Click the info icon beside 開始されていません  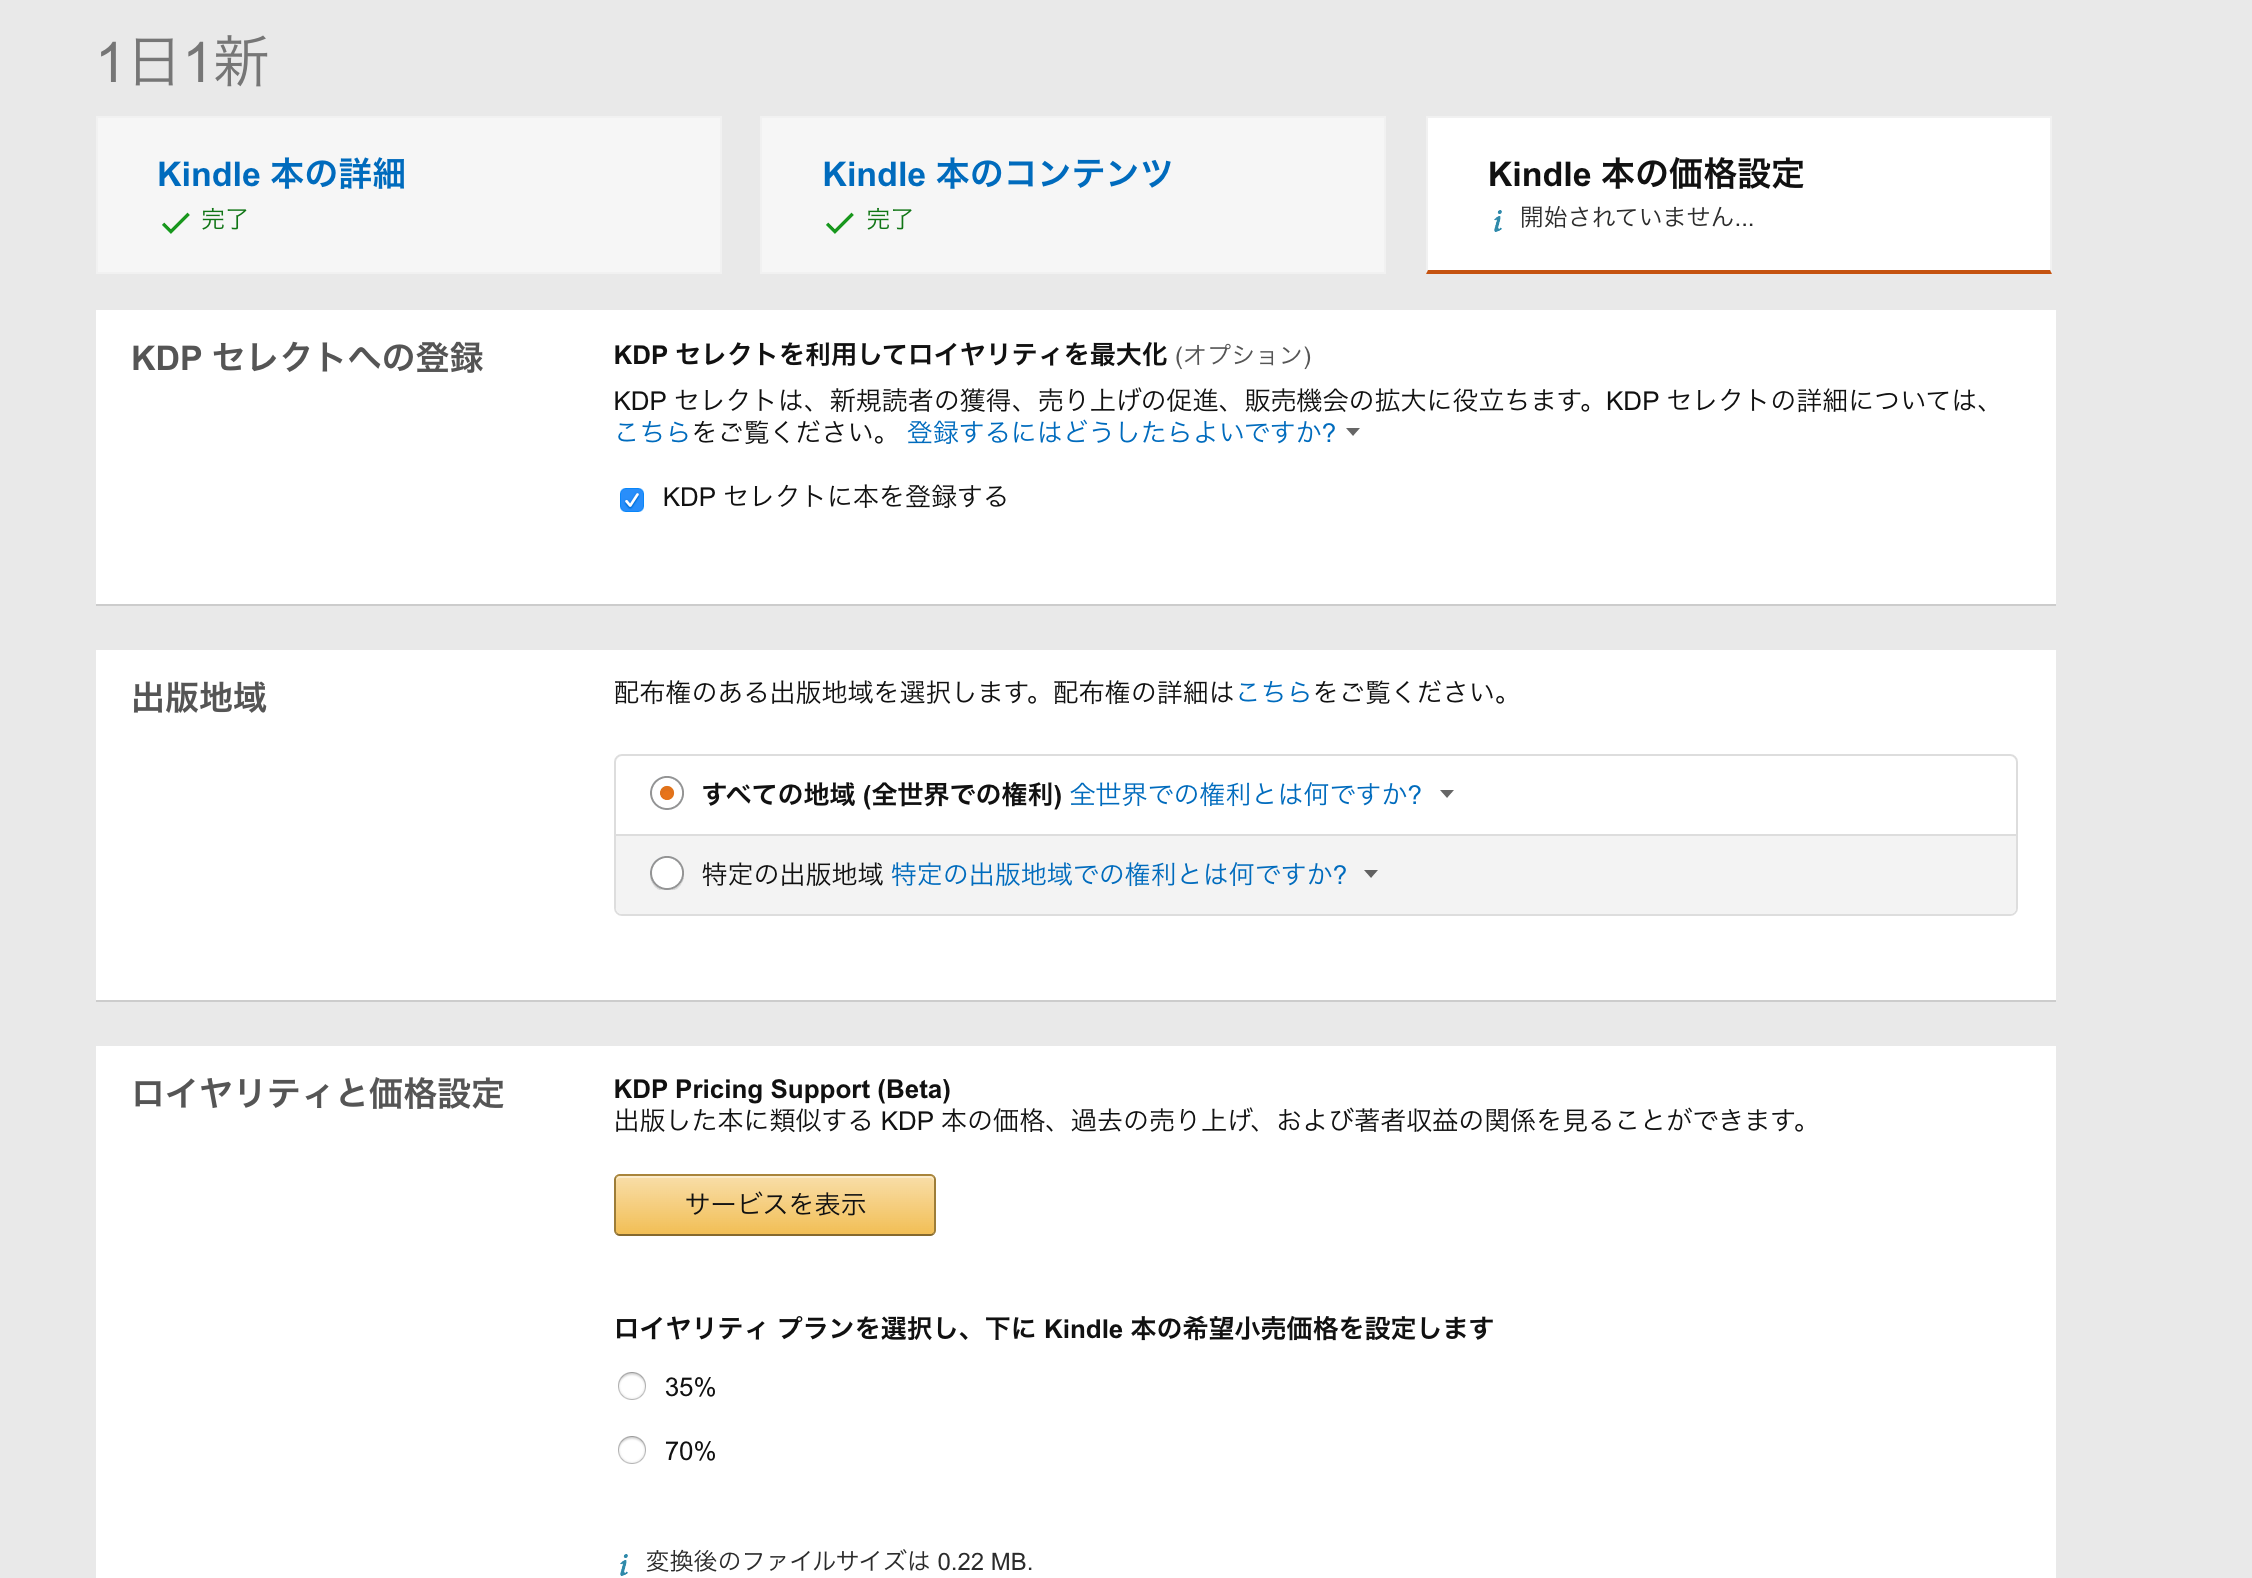pyautogui.click(x=1497, y=220)
